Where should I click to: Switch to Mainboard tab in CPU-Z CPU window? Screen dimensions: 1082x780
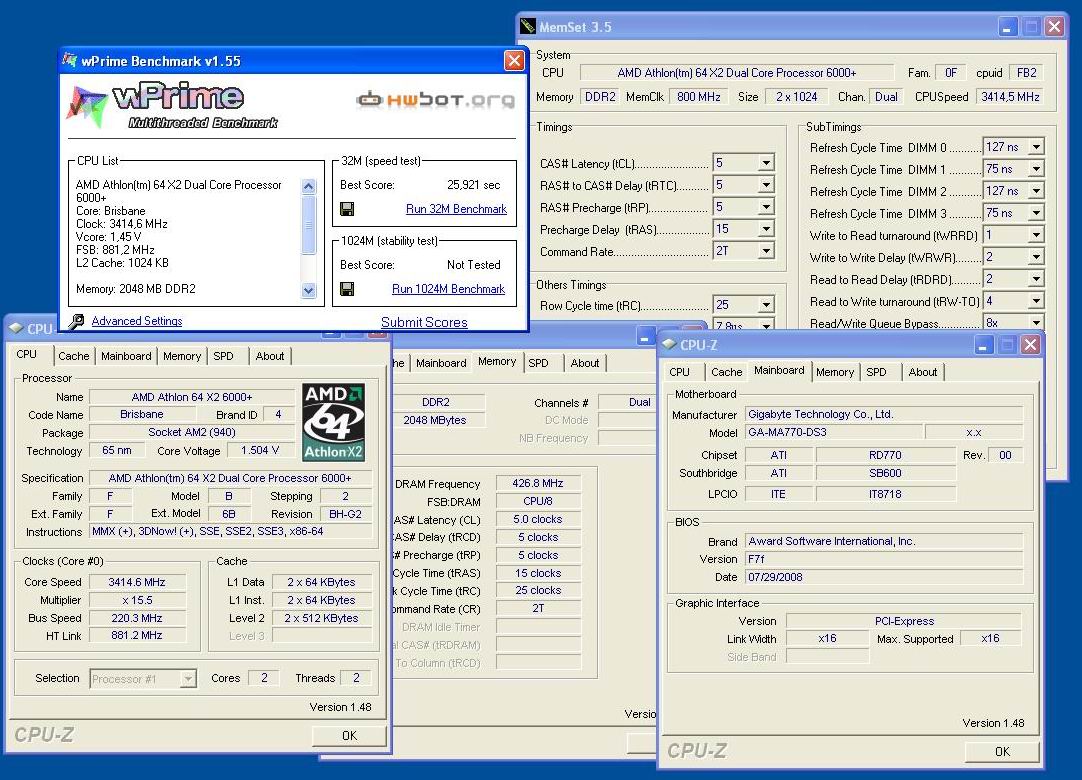(126, 356)
